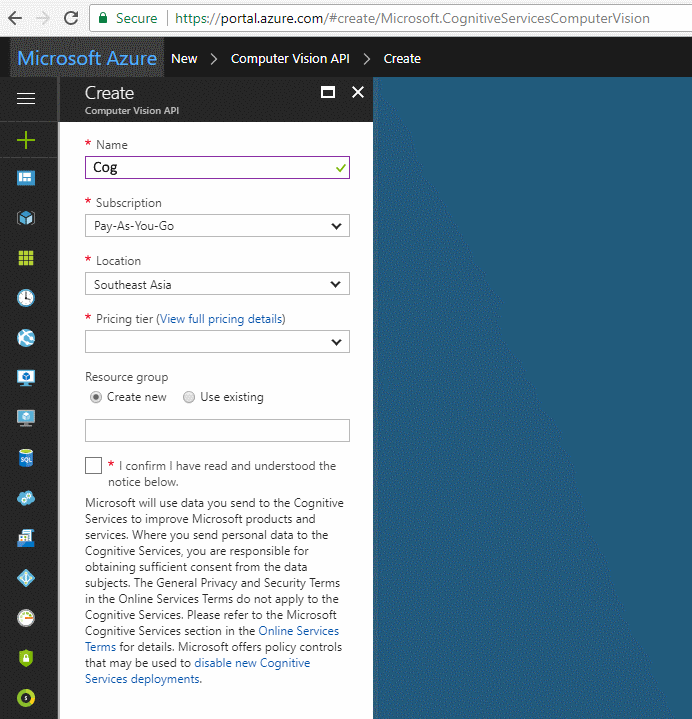Viewport: 692px width, 719px height.
Task: Go forward in the browser
Action: [43, 18]
